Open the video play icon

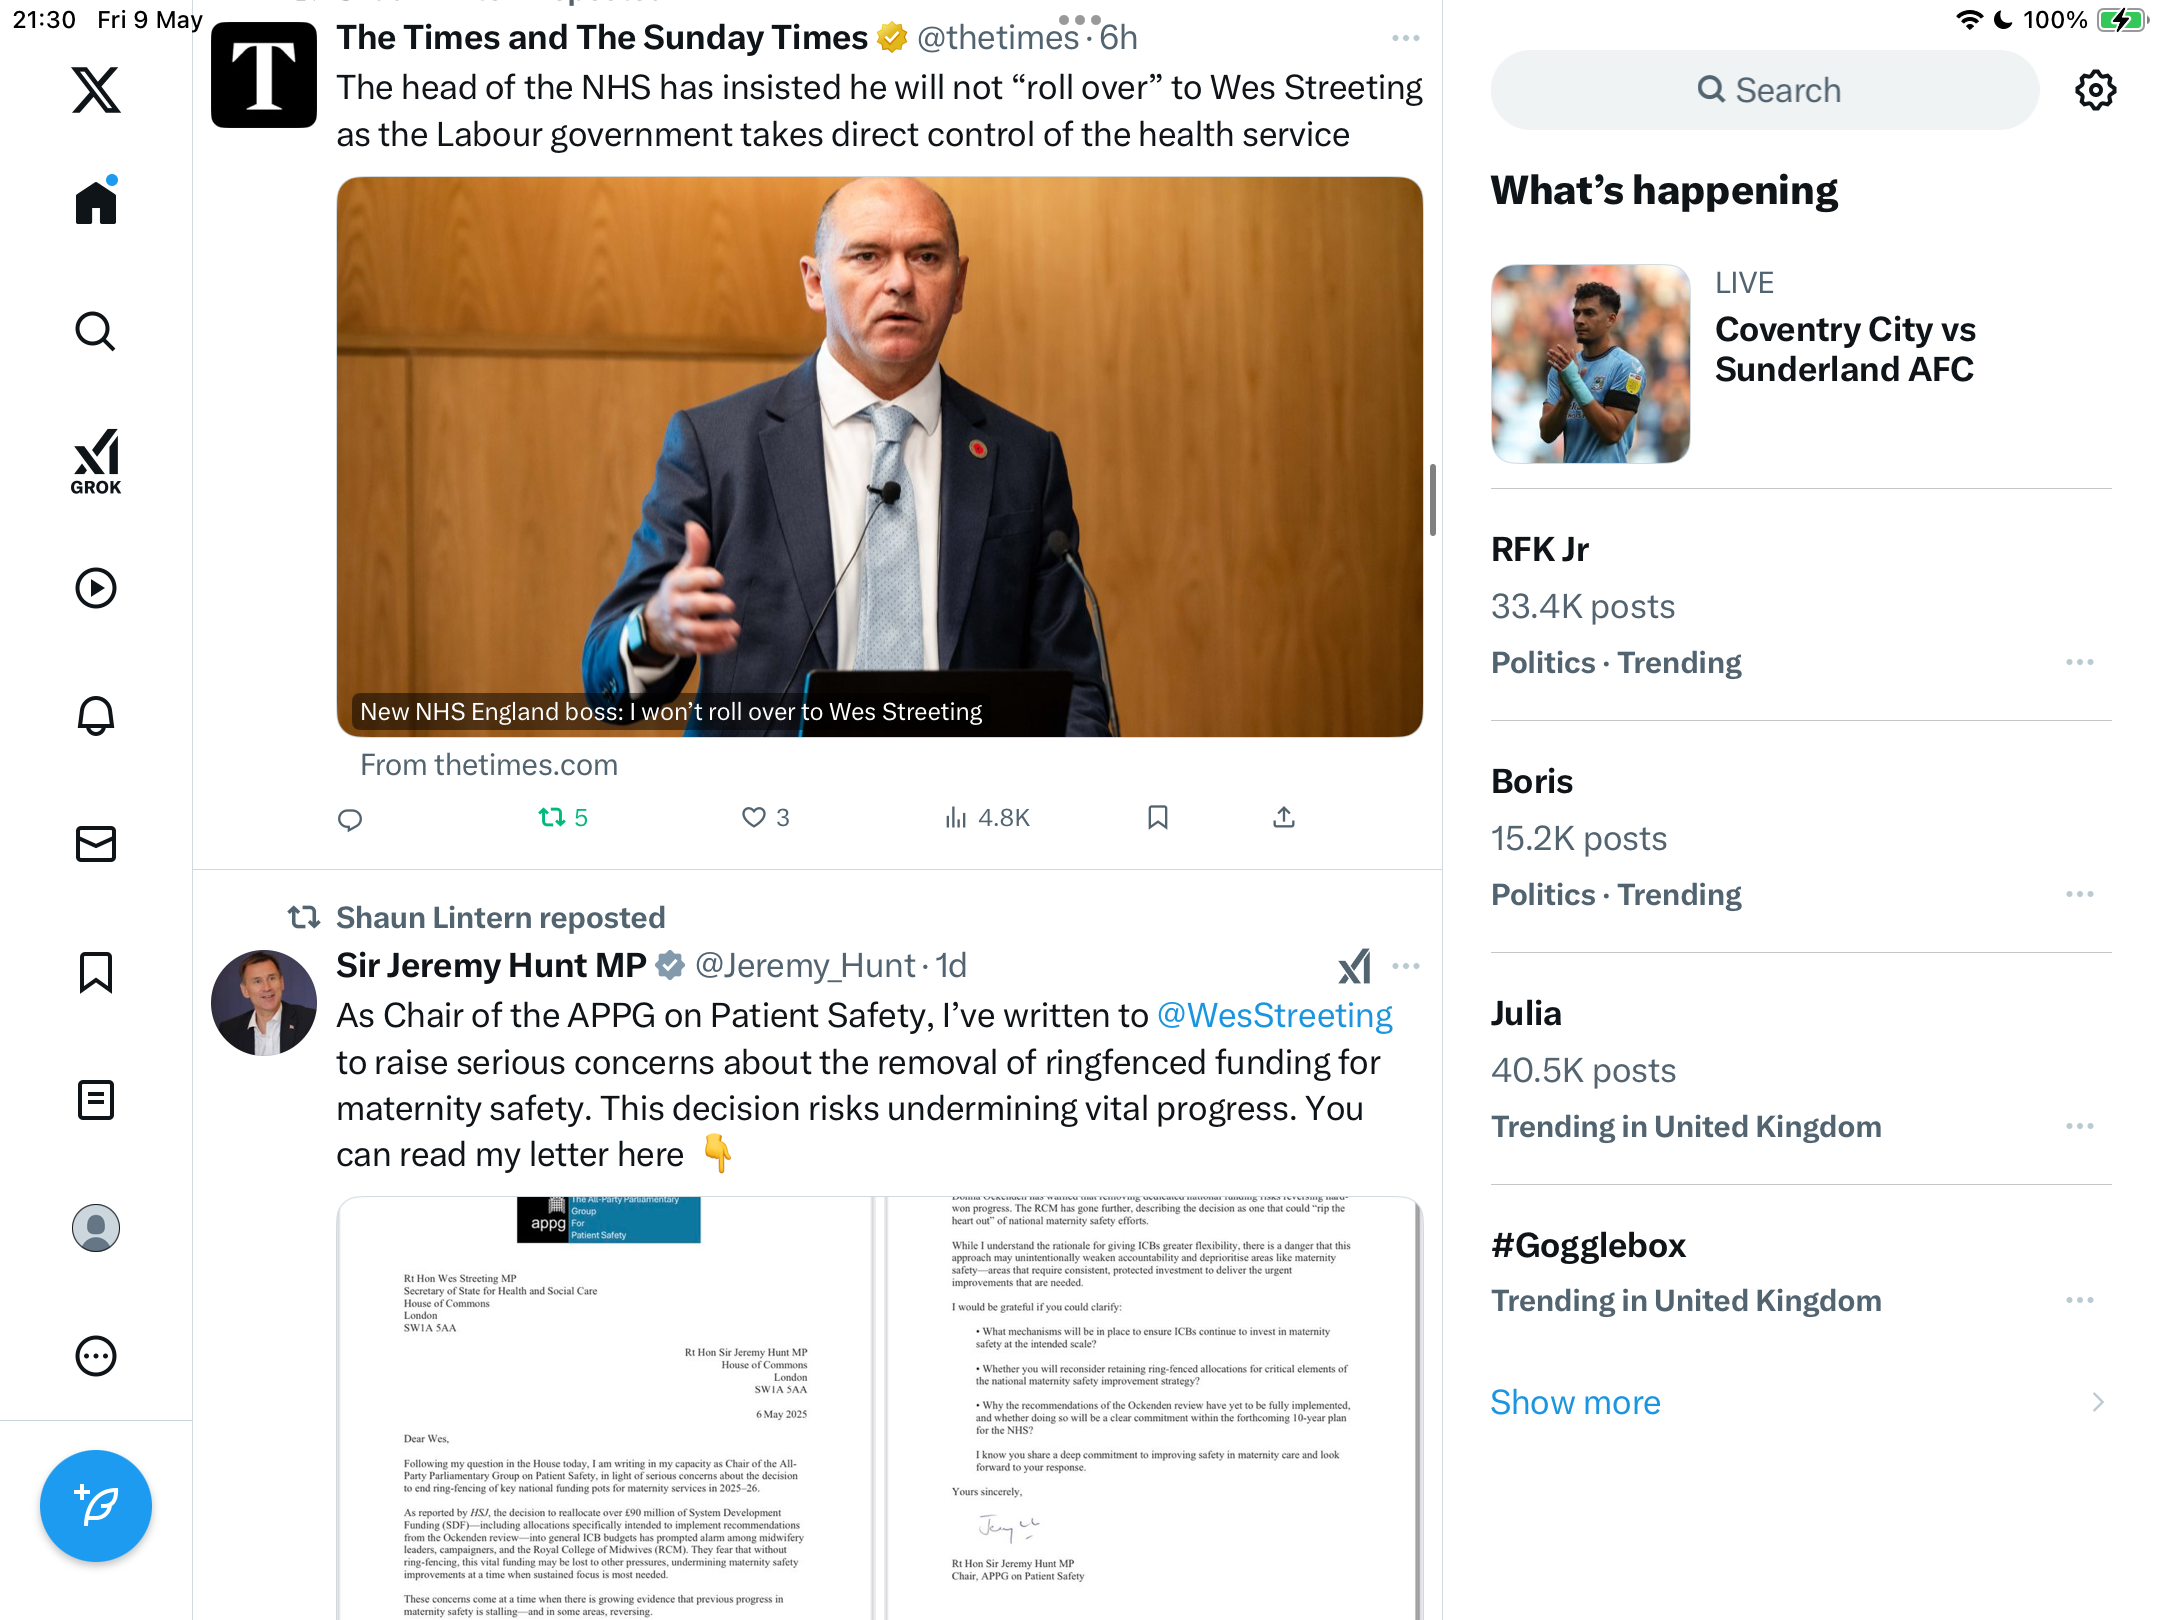tap(96, 588)
